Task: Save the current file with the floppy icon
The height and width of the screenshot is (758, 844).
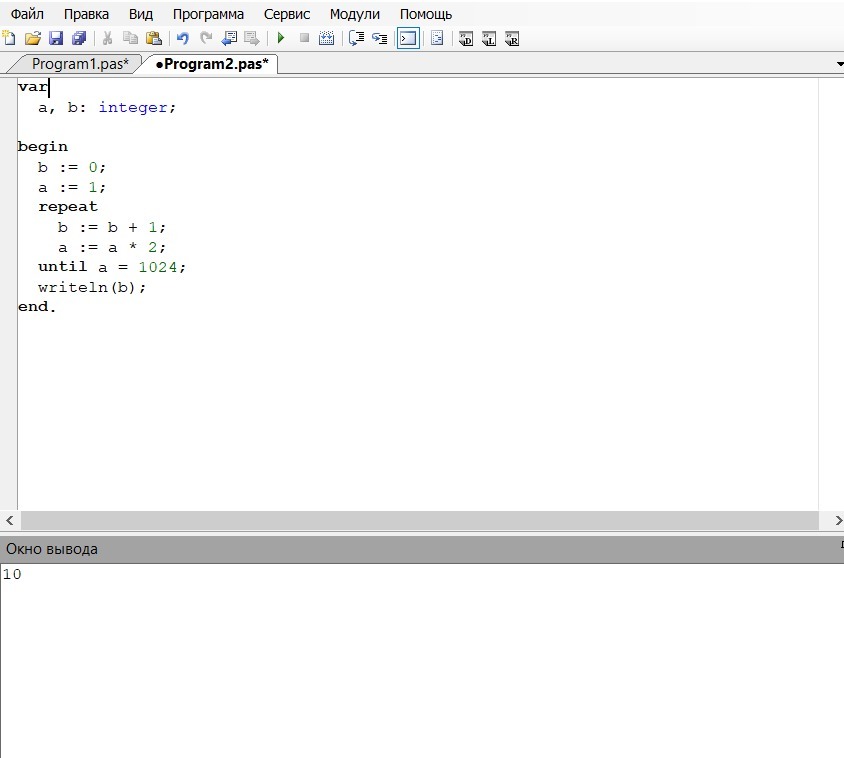Action: tap(56, 39)
